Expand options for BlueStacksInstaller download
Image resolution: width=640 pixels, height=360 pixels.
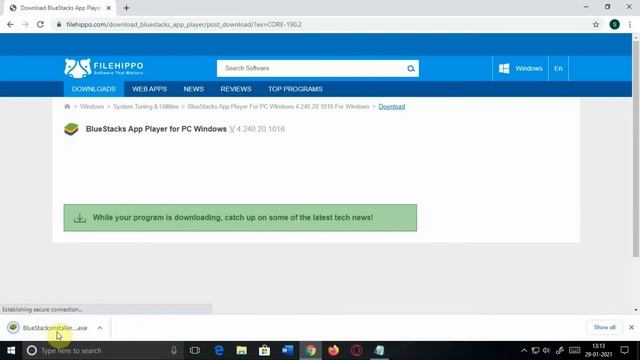(x=100, y=328)
